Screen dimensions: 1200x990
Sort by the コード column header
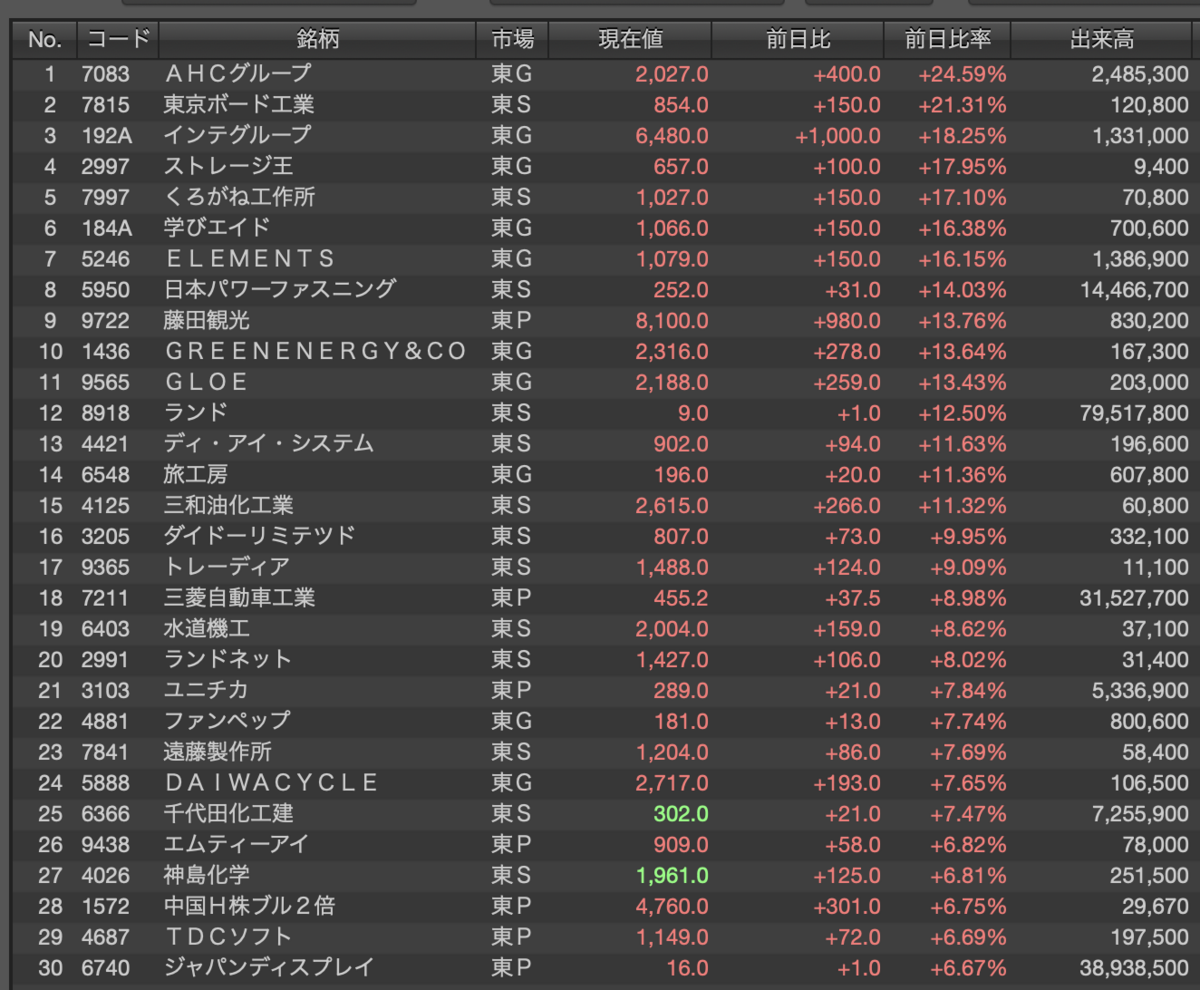(x=118, y=40)
